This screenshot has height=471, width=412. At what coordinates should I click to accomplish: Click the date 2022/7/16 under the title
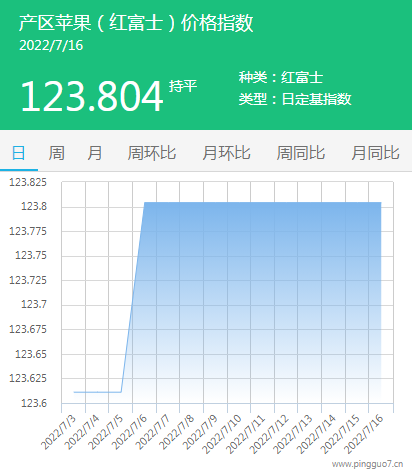click(x=51, y=46)
